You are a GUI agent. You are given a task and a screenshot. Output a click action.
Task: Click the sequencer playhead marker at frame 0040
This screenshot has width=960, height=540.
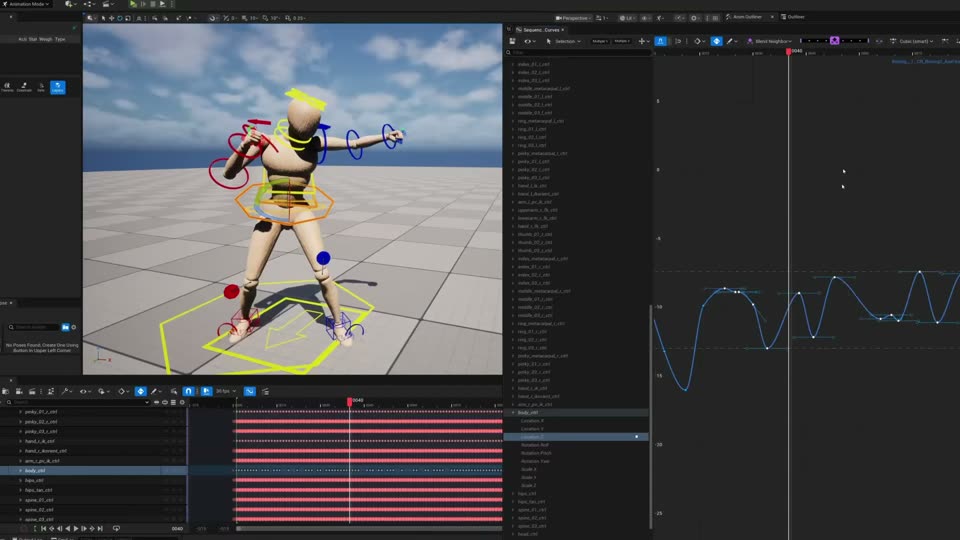tap(350, 402)
